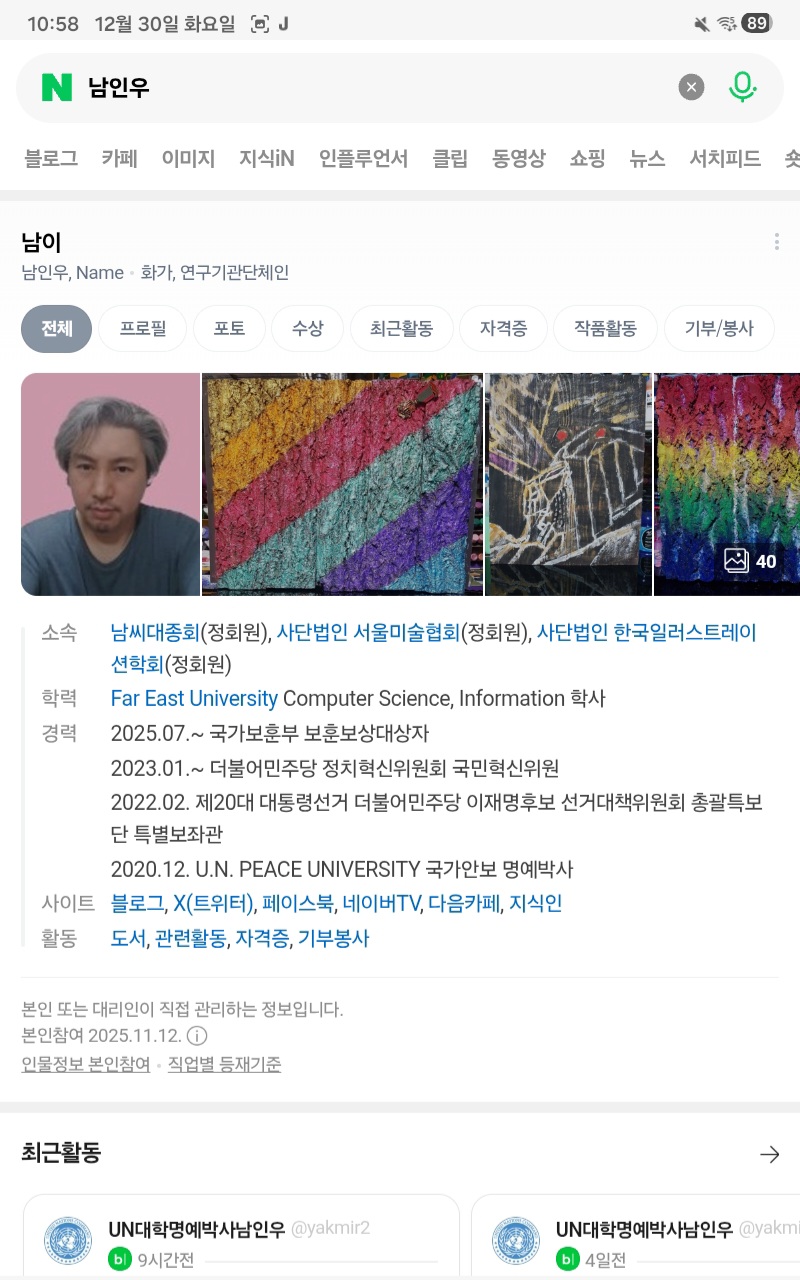Open the Far East University link

point(194,699)
